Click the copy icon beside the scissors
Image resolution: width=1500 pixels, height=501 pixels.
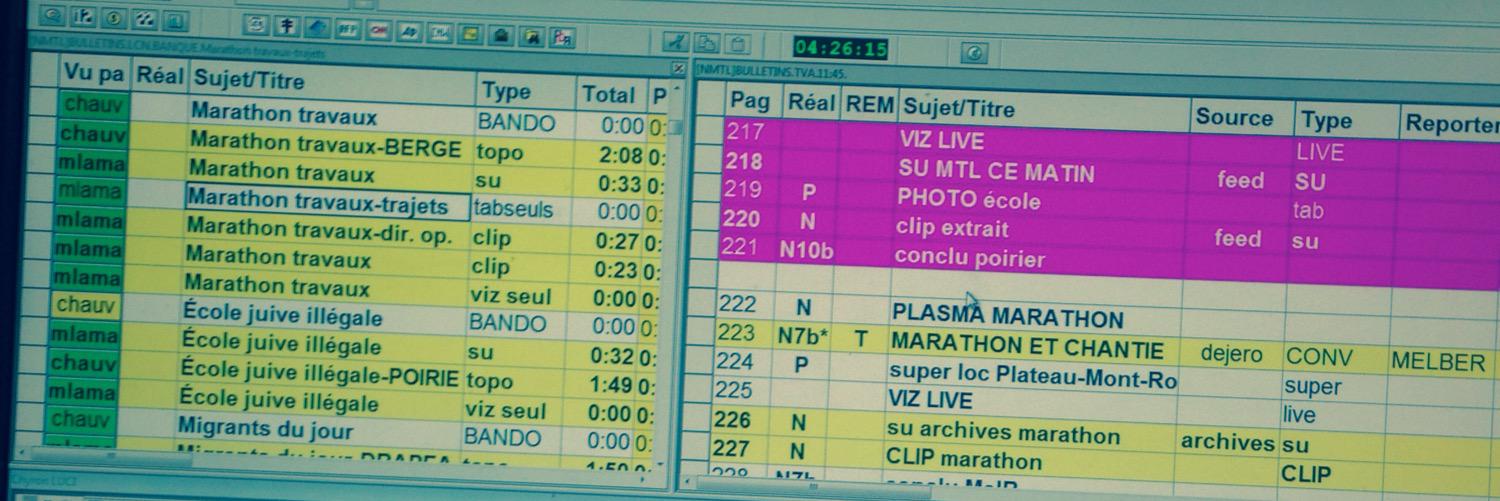(707, 45)
